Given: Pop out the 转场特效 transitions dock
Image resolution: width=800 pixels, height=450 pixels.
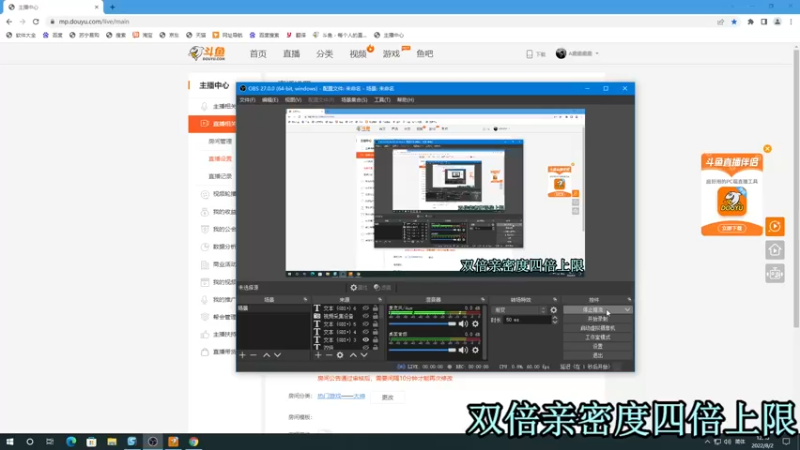Looking at the screenshot, I should point(555,299).
